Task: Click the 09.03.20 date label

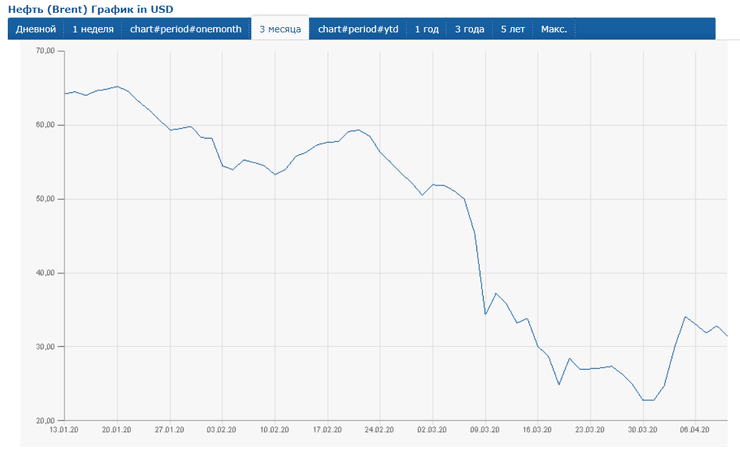Action: [x=485, y=430]
